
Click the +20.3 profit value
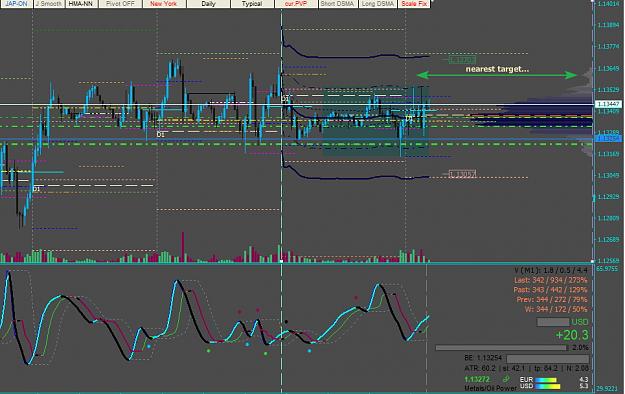[572, 335]
